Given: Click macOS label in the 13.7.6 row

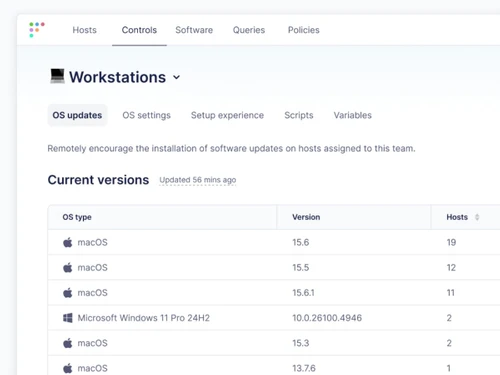Looking at the screenshot, I should [93, 368].
